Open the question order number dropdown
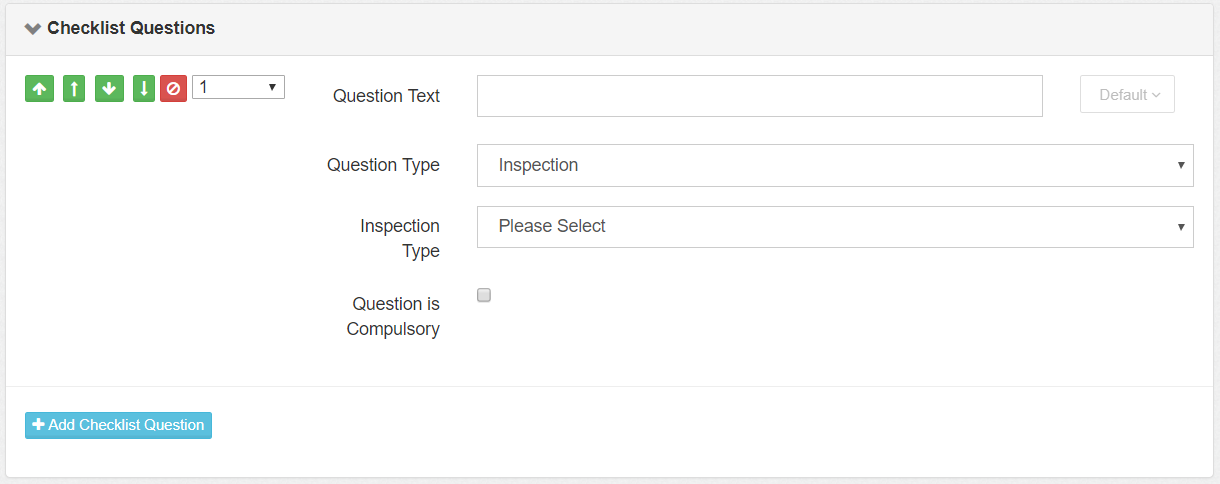The image size is (1220, 484). [238, 88]
